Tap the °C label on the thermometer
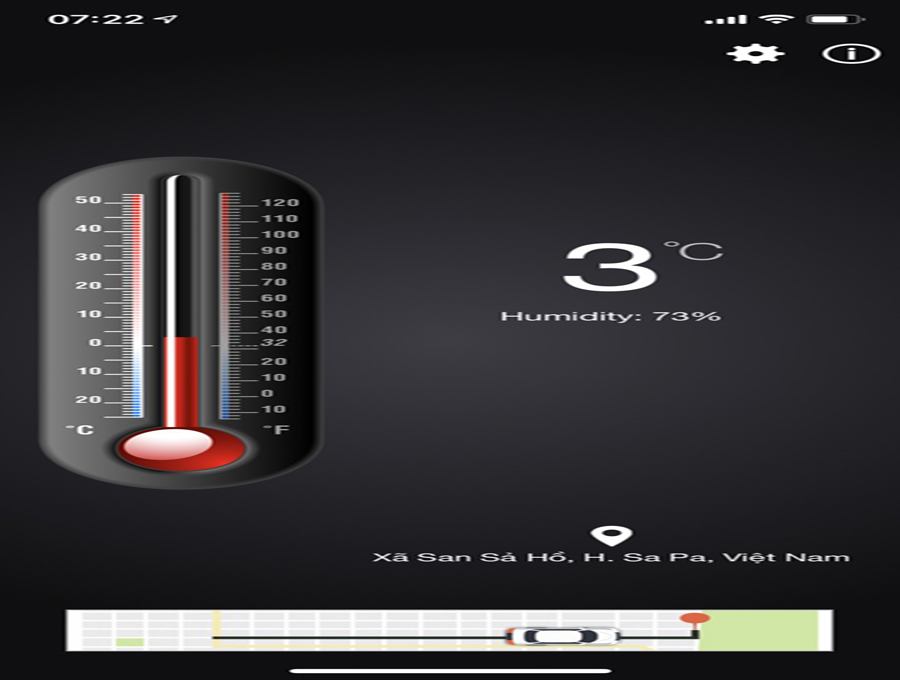The width and height of the screenshot is (900, 680). tap(80, 430)
